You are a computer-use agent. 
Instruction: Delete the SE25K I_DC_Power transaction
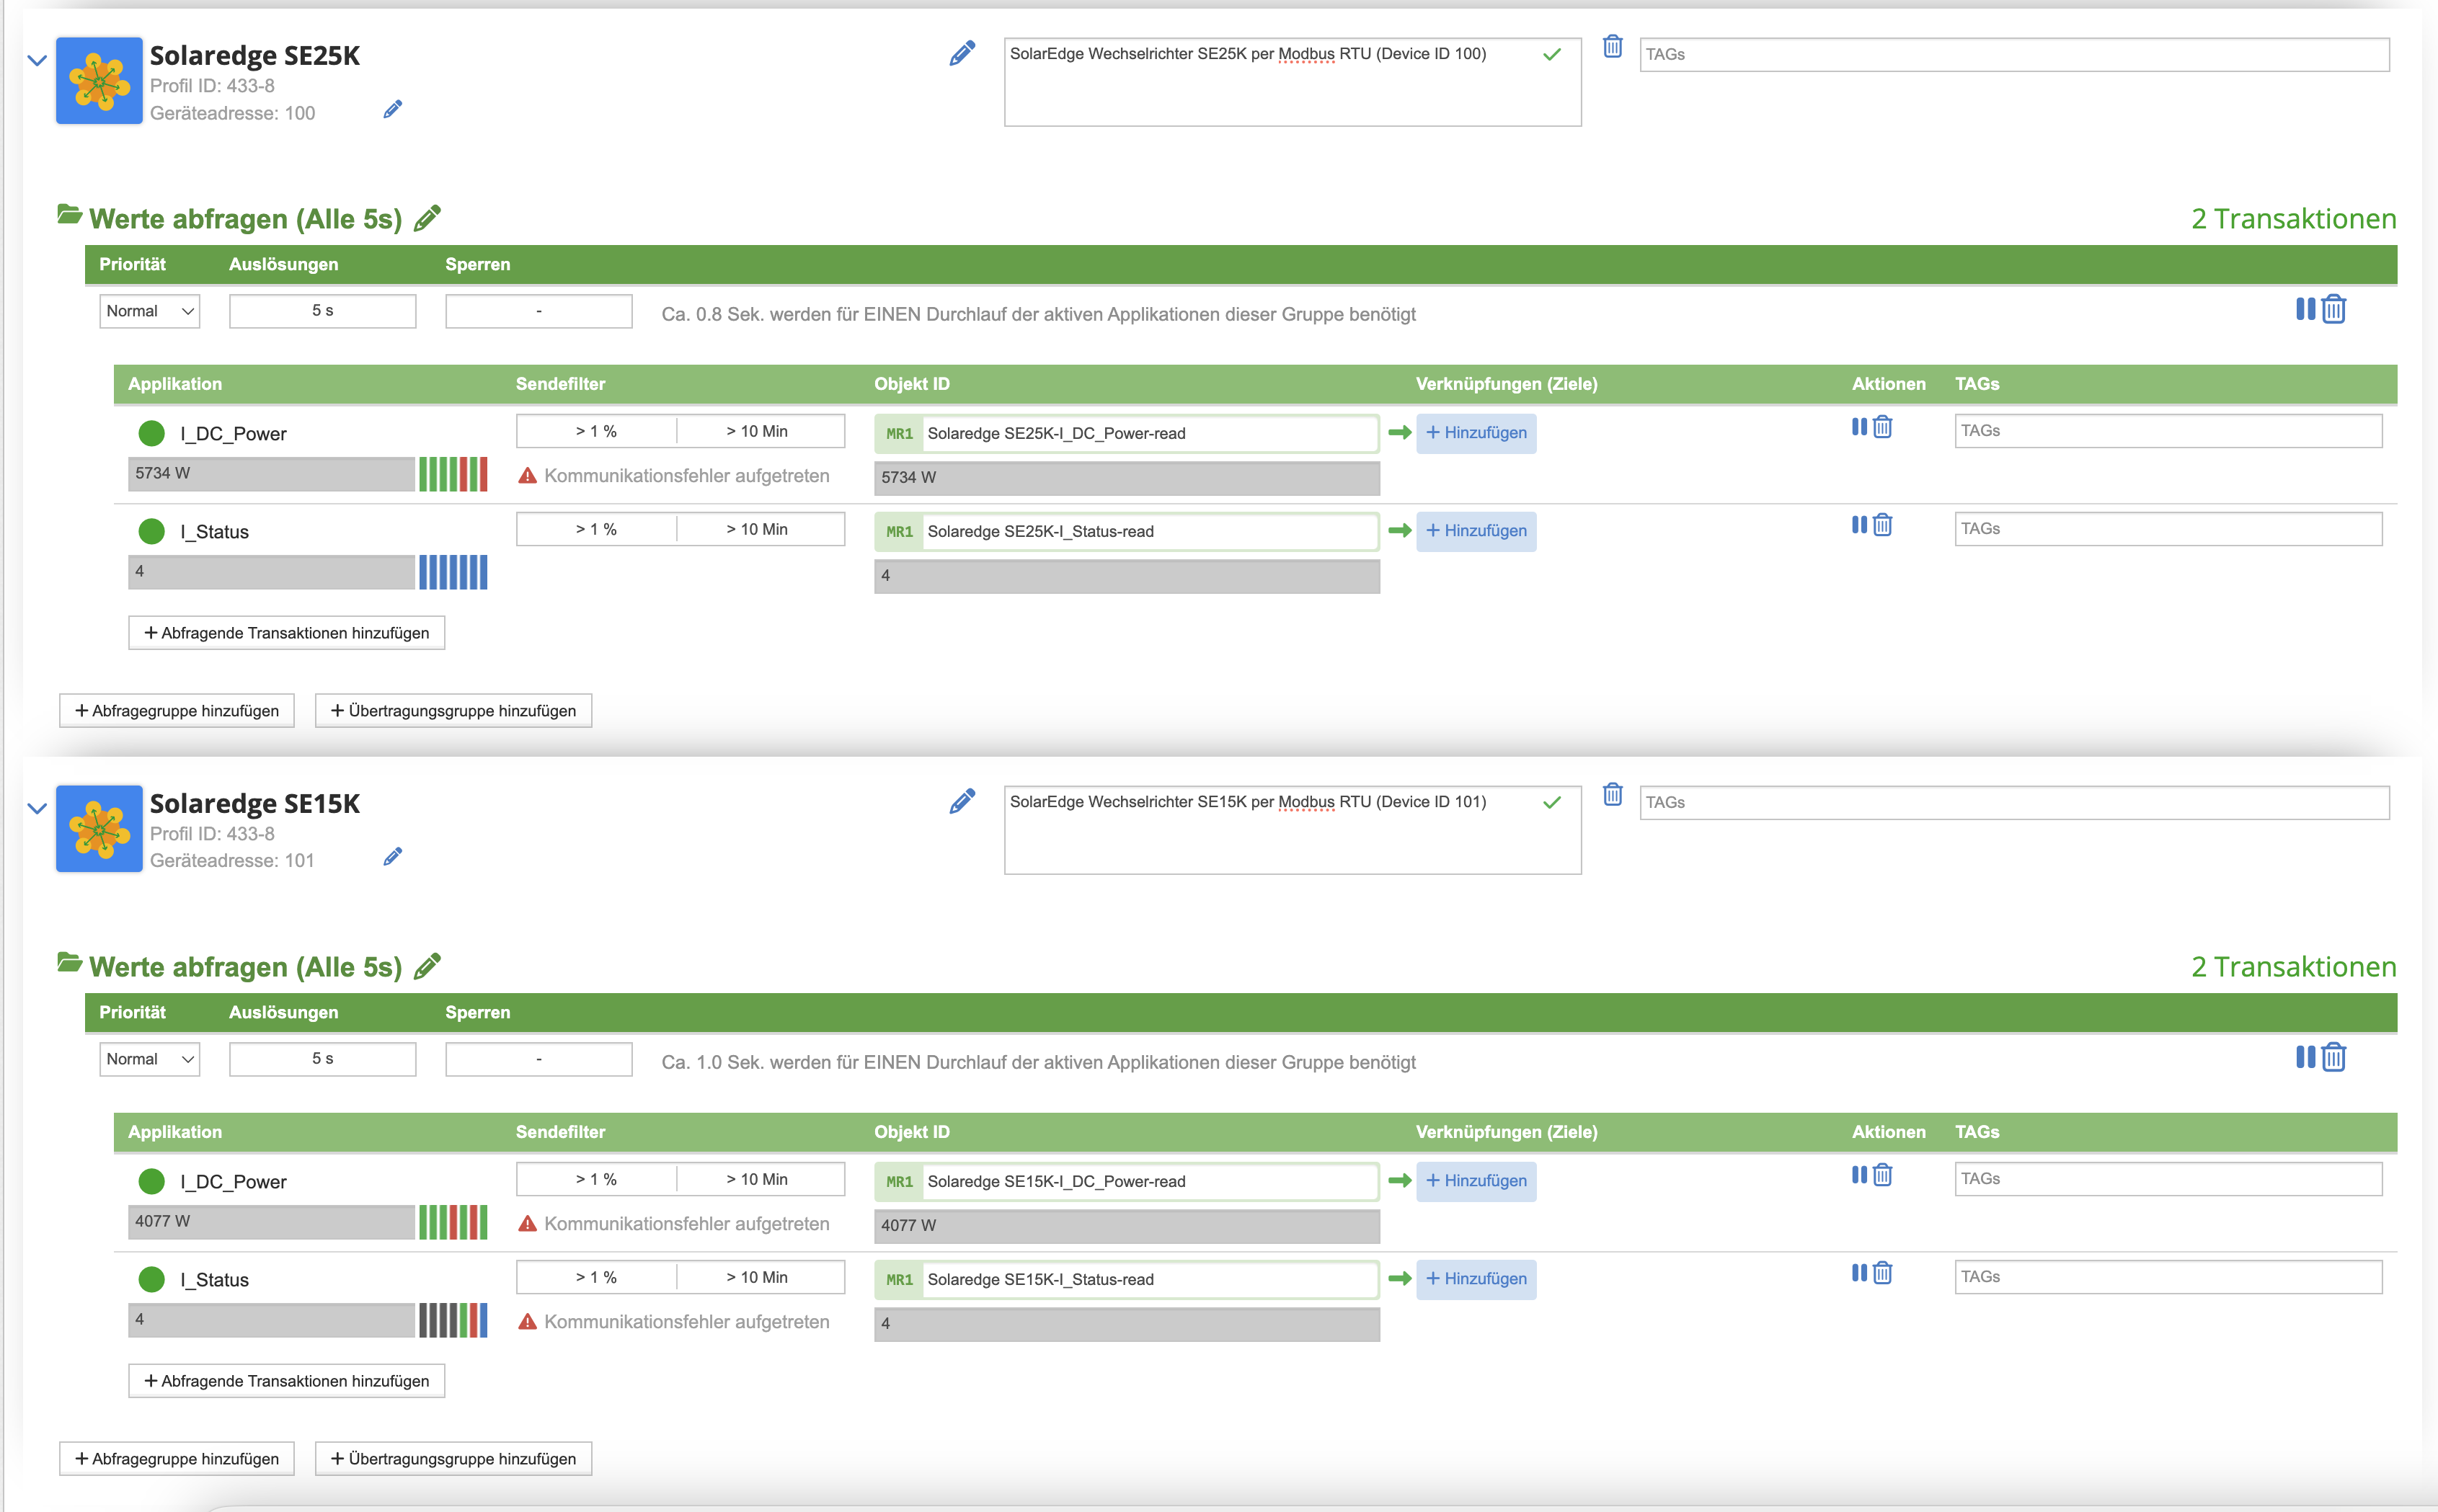tap(1882, 427)
